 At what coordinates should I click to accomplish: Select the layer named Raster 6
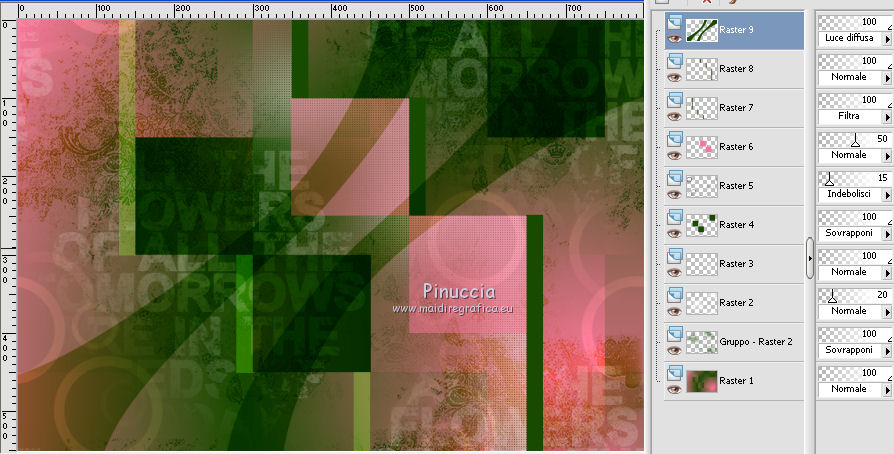736,147
